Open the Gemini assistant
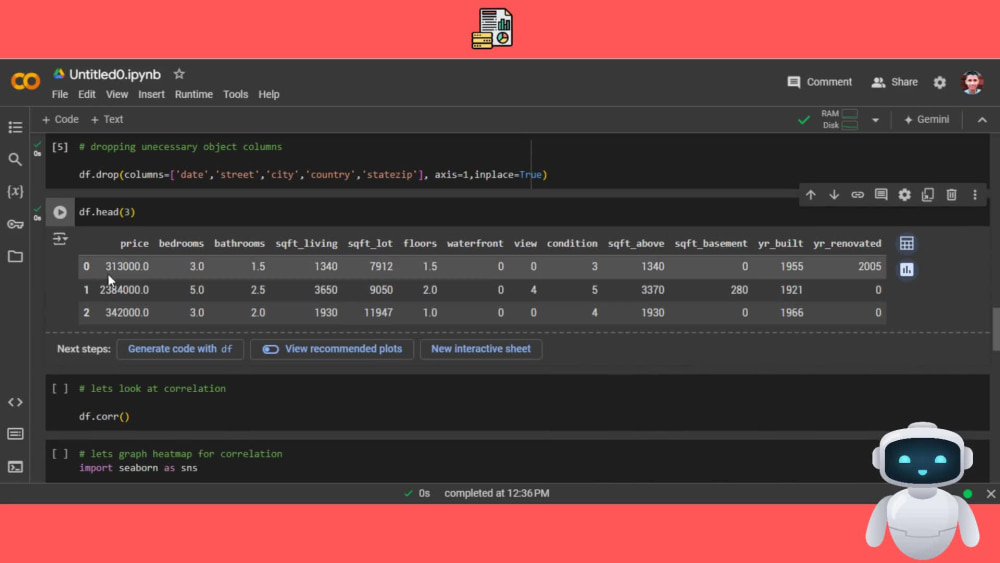Viewport: 1000px width, 563px height. point(927,119)
